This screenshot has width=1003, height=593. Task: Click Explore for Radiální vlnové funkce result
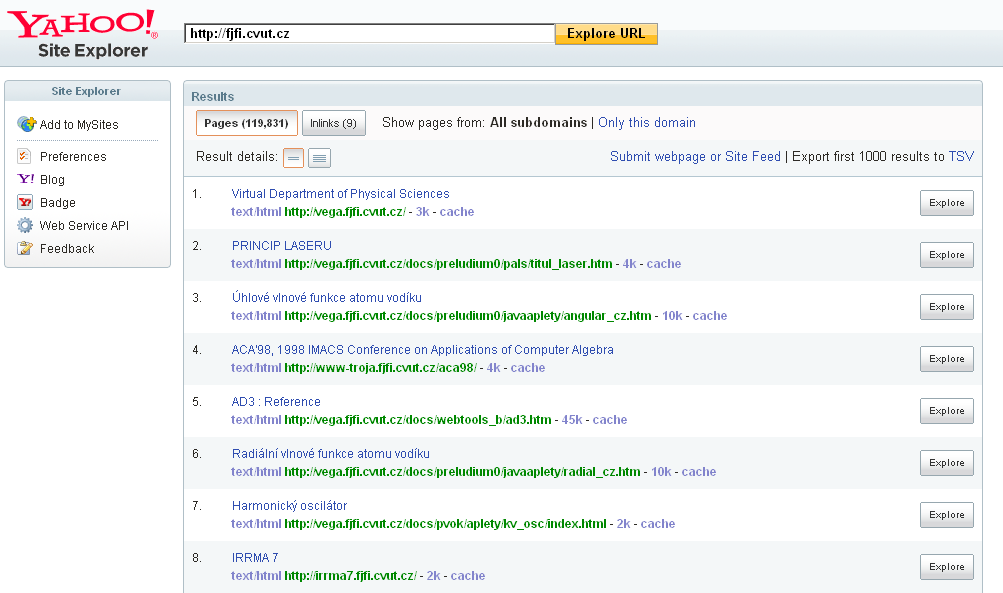[947, 463]
